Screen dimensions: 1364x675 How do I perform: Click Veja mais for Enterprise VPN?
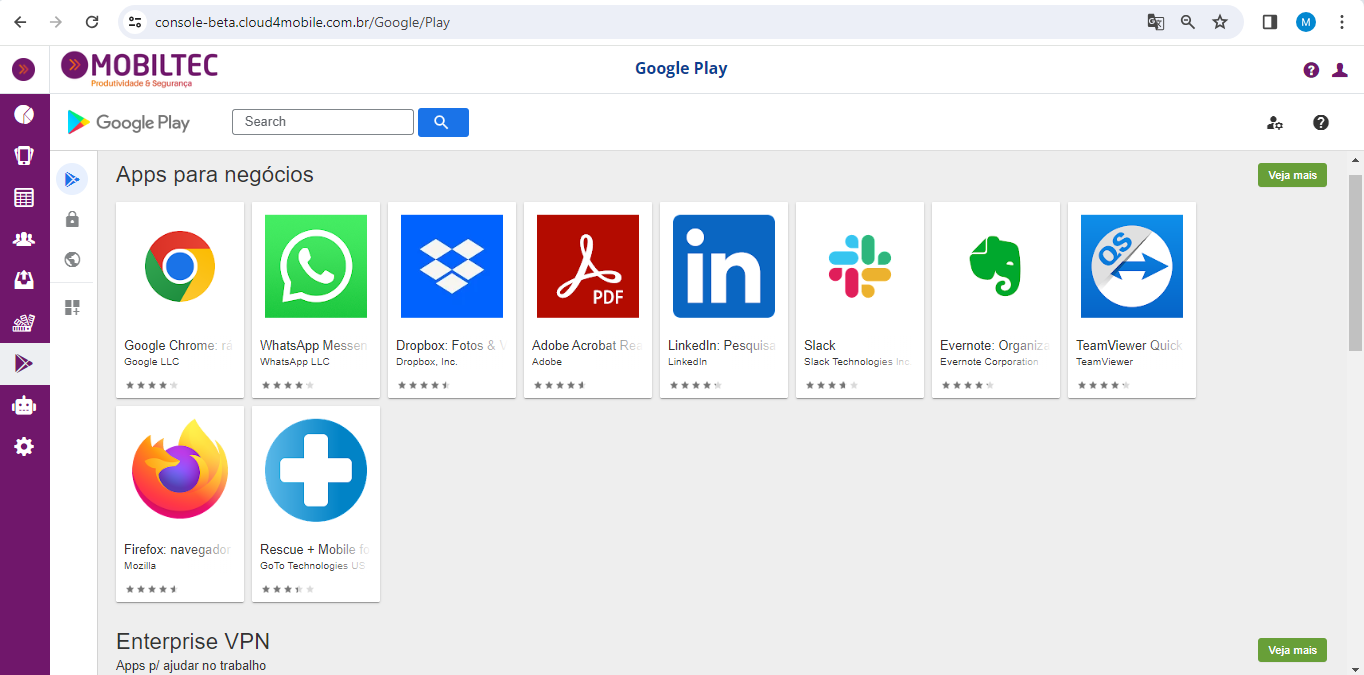1292,650
